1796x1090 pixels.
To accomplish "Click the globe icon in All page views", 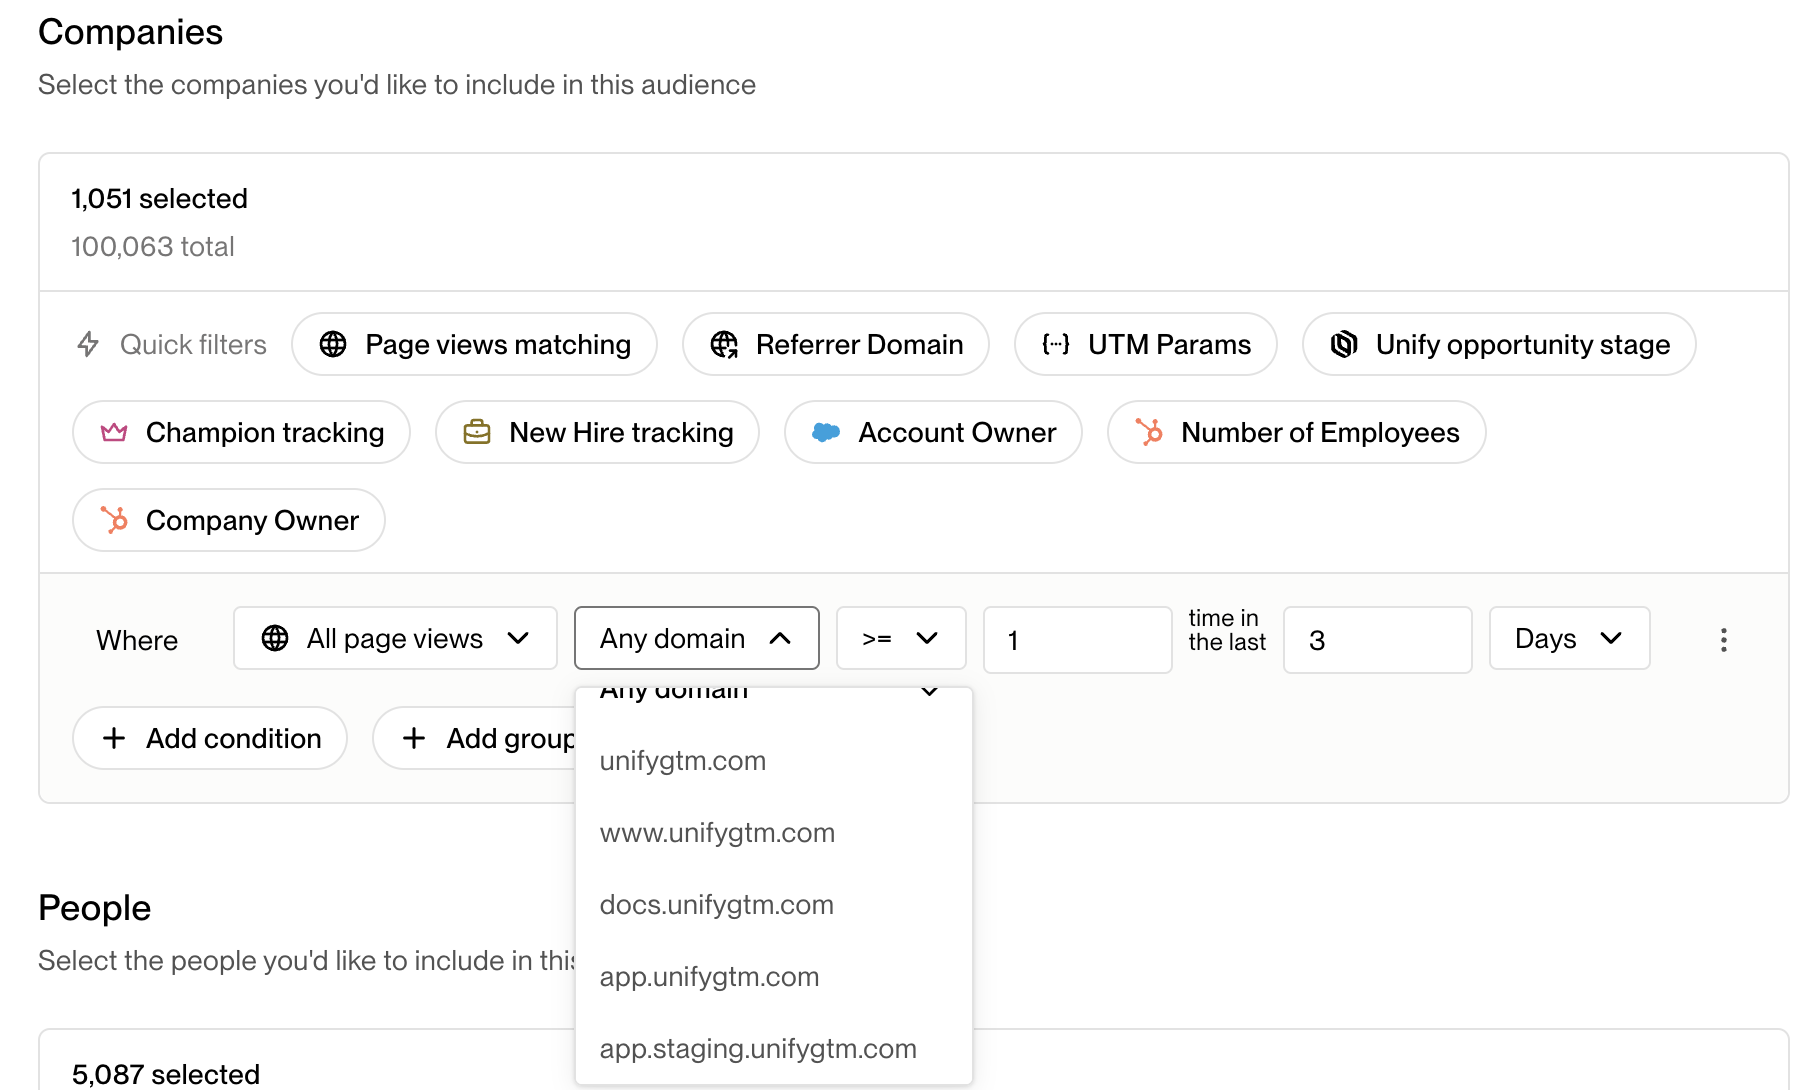I will 275,638.
